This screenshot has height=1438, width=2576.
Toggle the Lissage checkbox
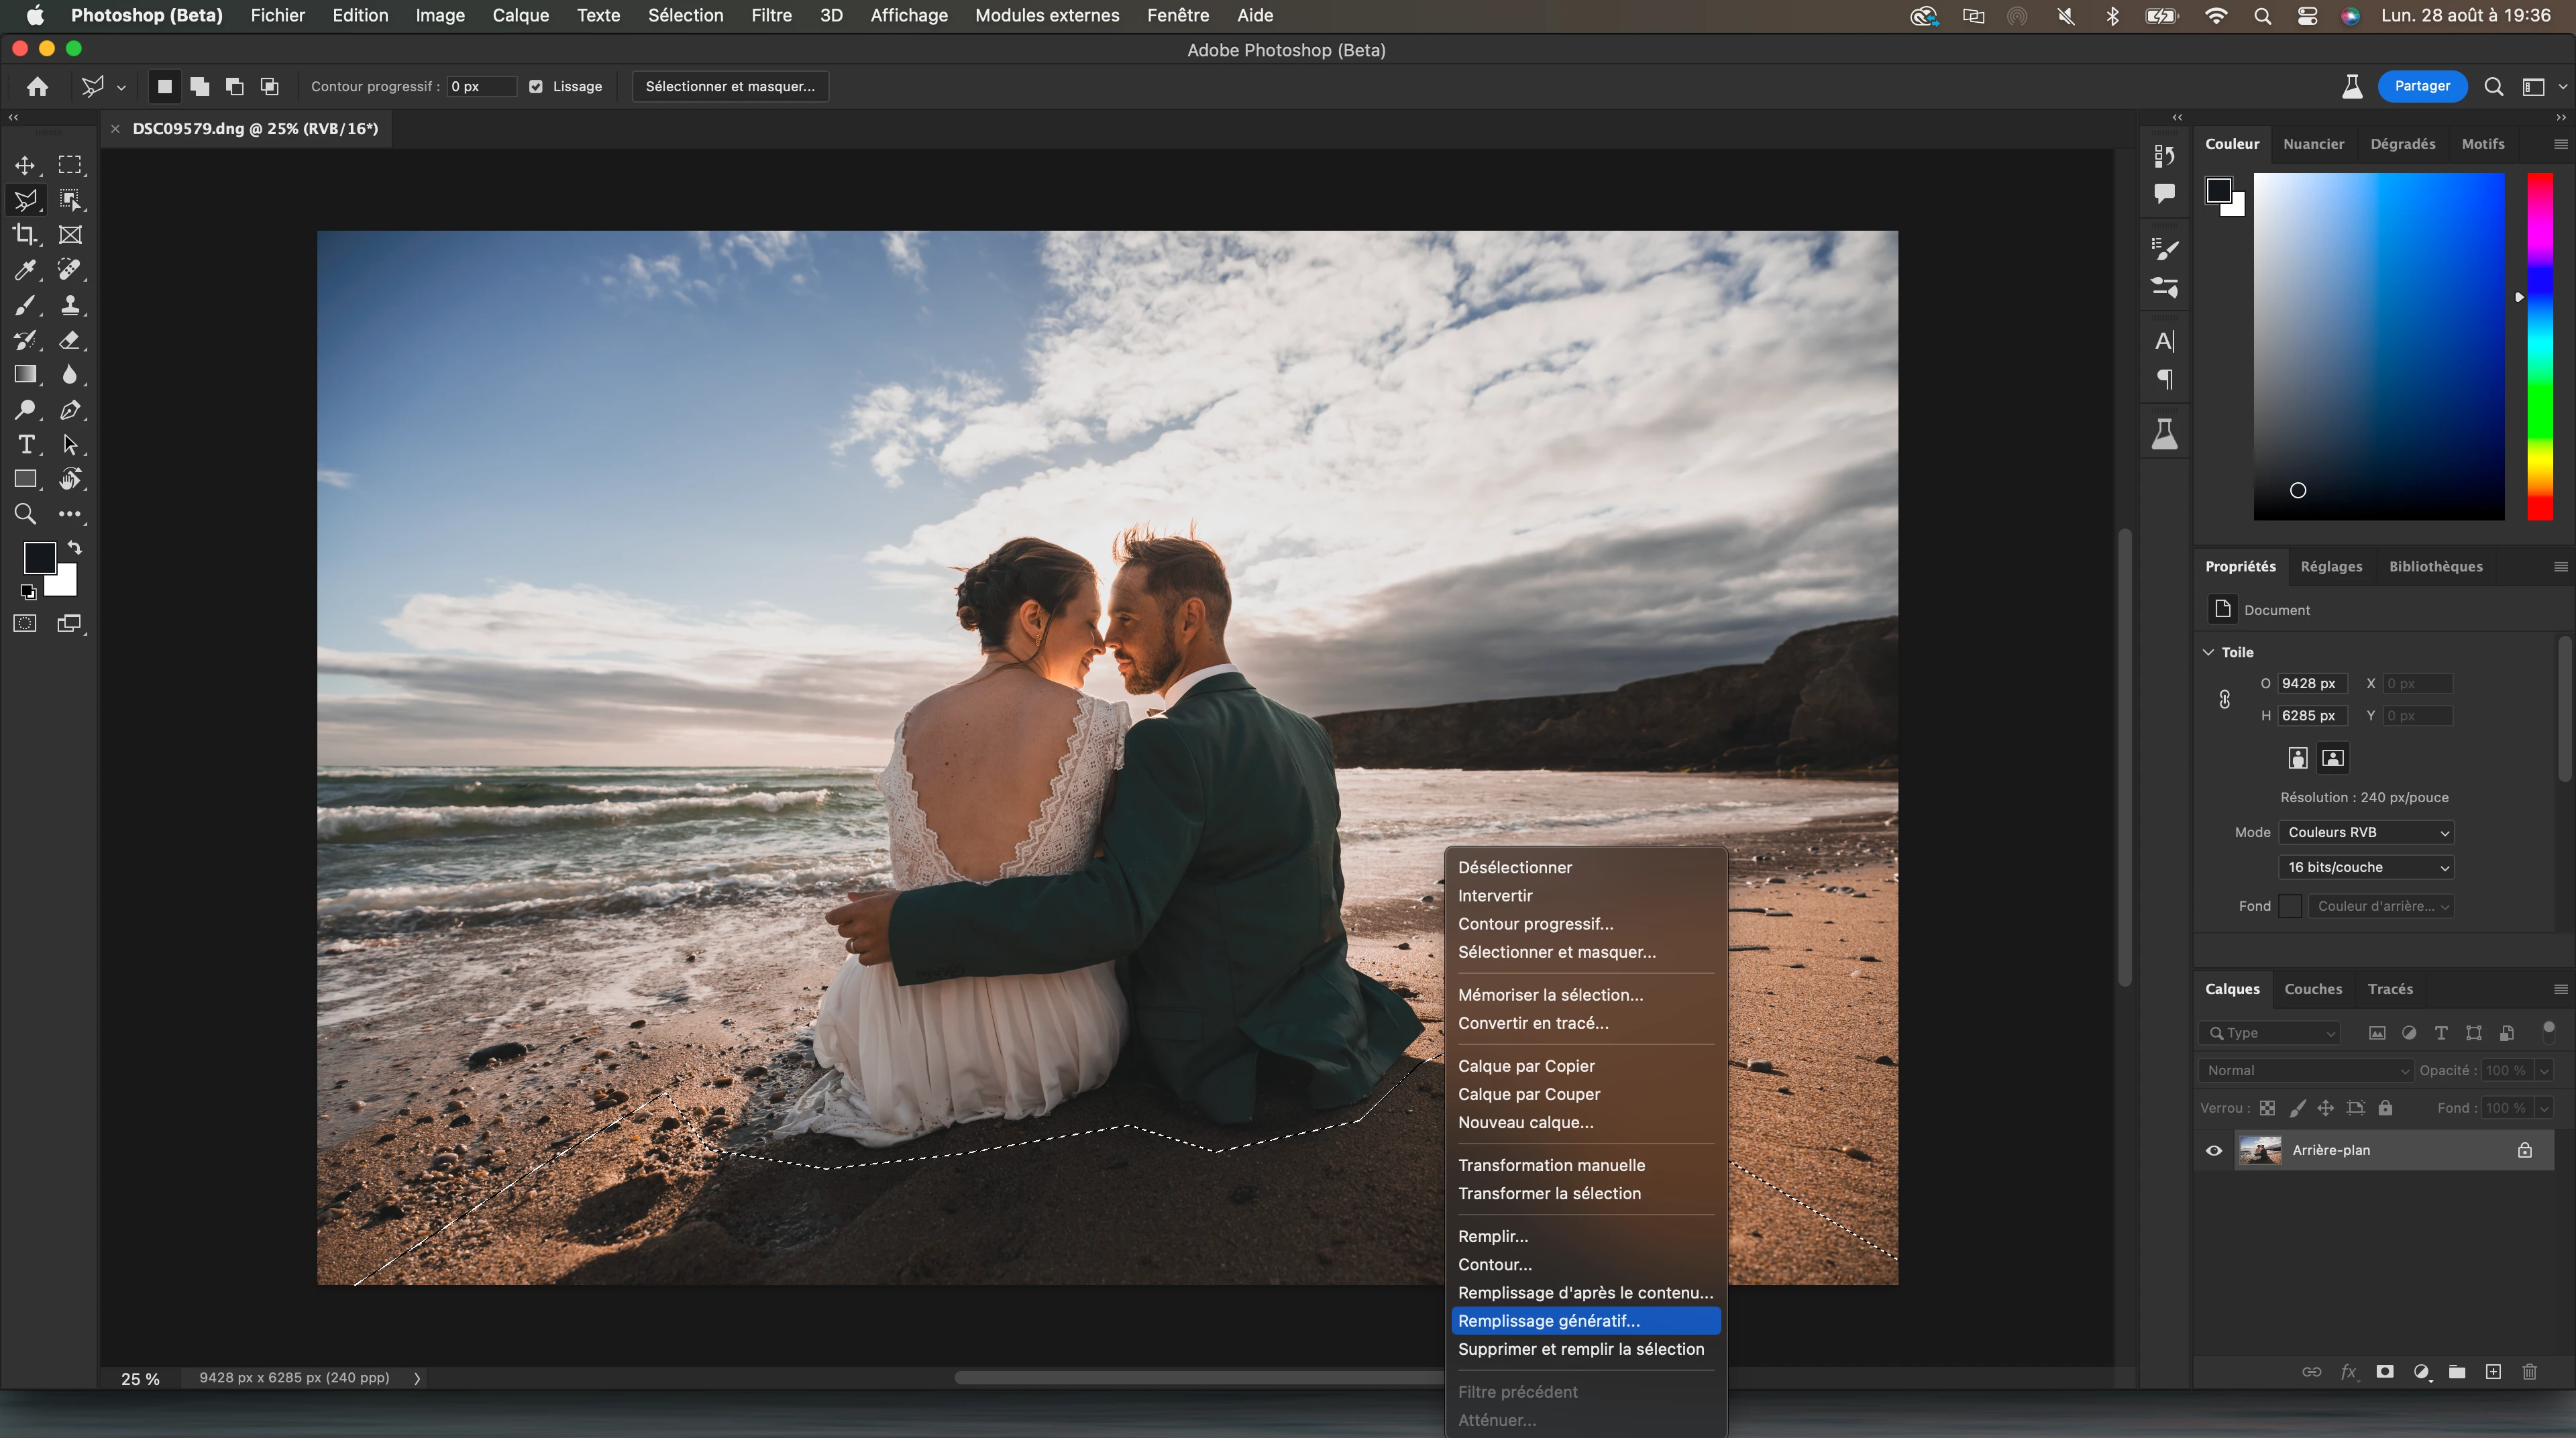pyautogui.click(x=536, y=87)
